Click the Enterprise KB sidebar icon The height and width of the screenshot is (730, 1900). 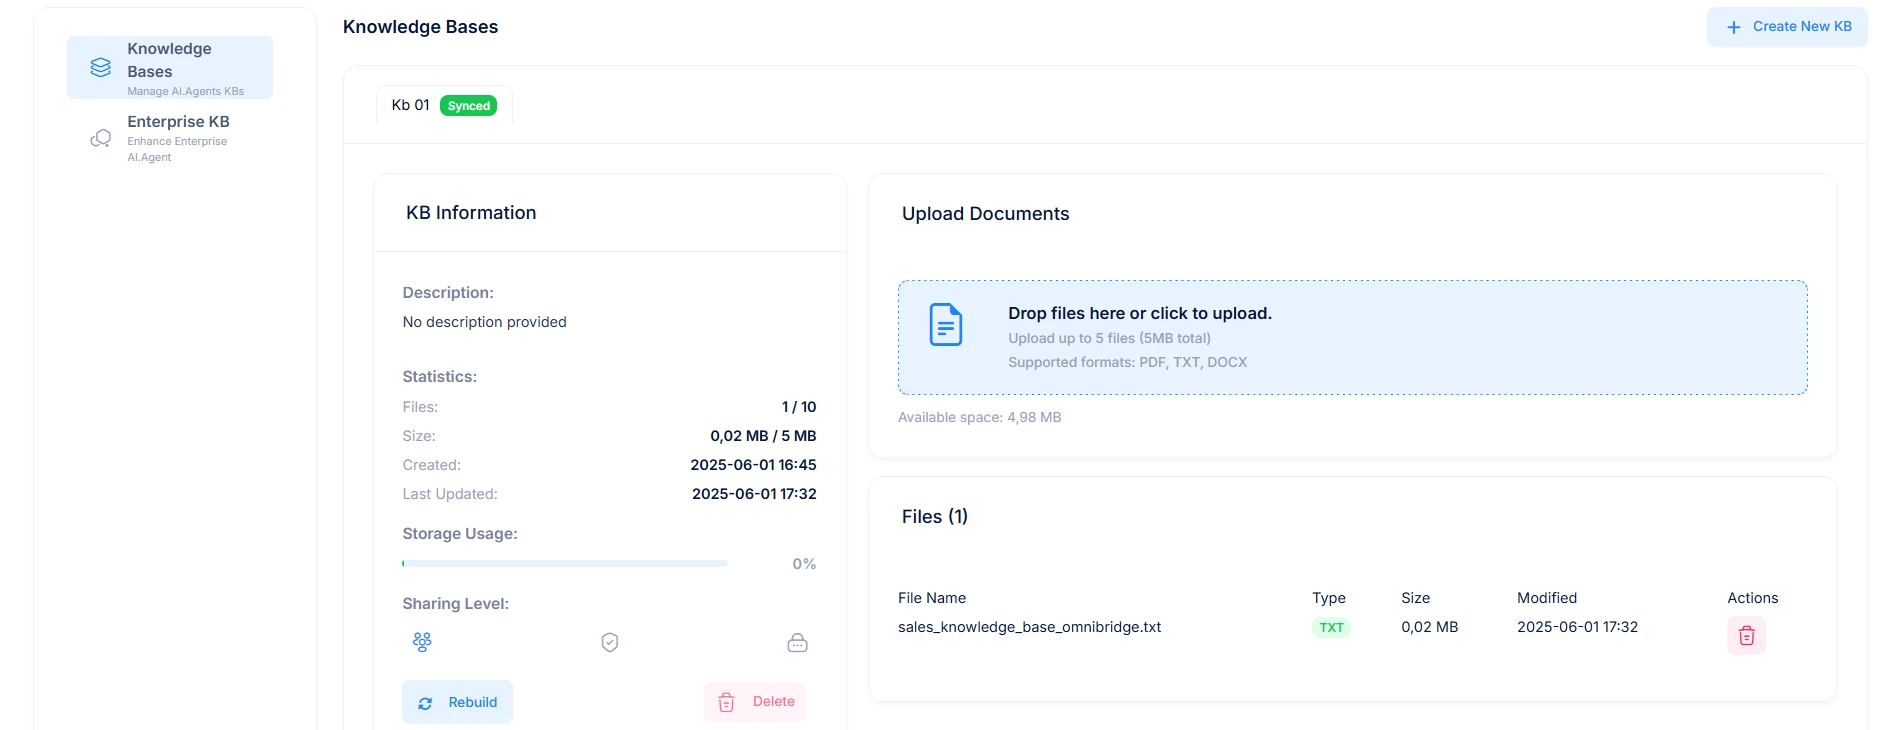pos(101,138)
